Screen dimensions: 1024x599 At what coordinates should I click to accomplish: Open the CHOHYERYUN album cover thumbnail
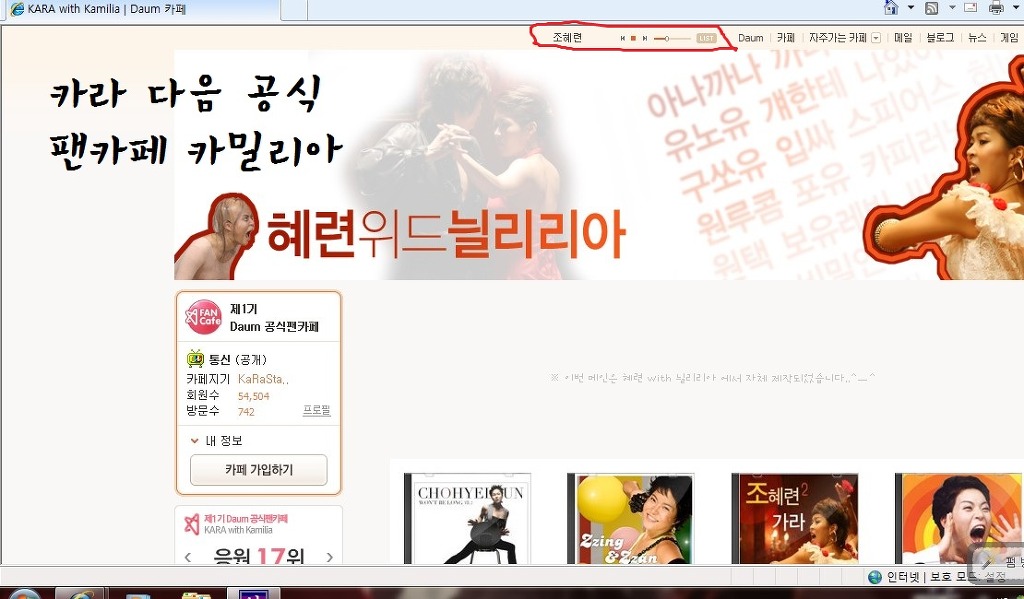tap(468, 519)
